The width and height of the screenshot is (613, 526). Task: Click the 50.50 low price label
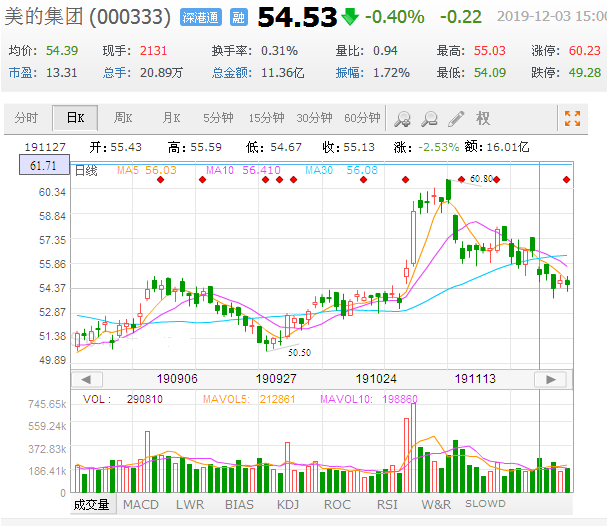[299, 353]
